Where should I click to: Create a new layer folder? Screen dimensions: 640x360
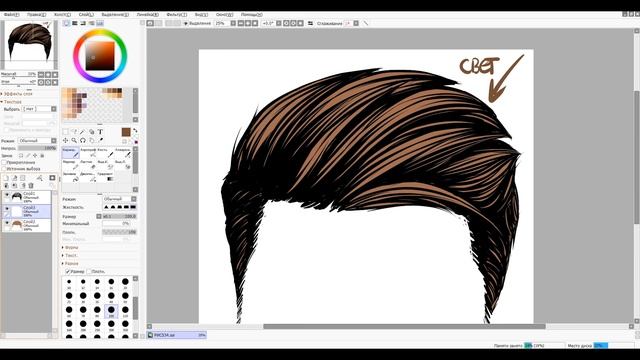tap(22, 178)
